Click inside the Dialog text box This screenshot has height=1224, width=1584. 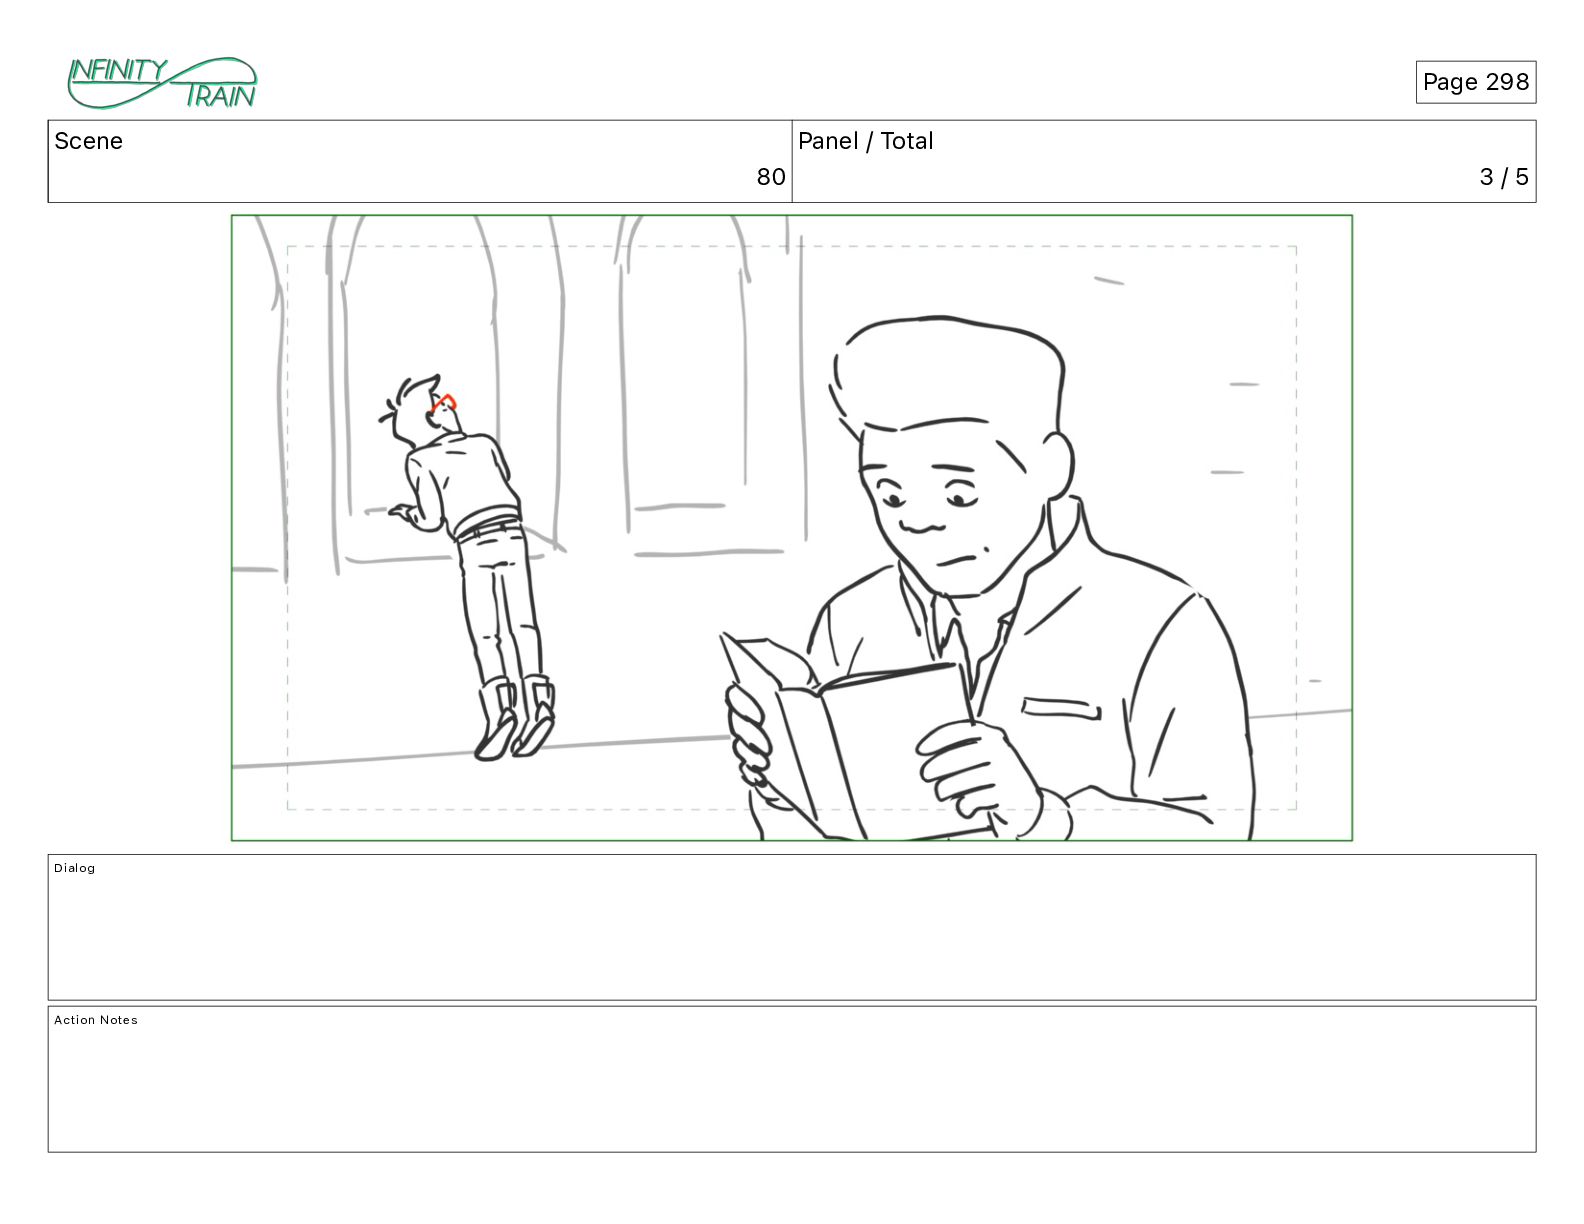coord(792,927)
